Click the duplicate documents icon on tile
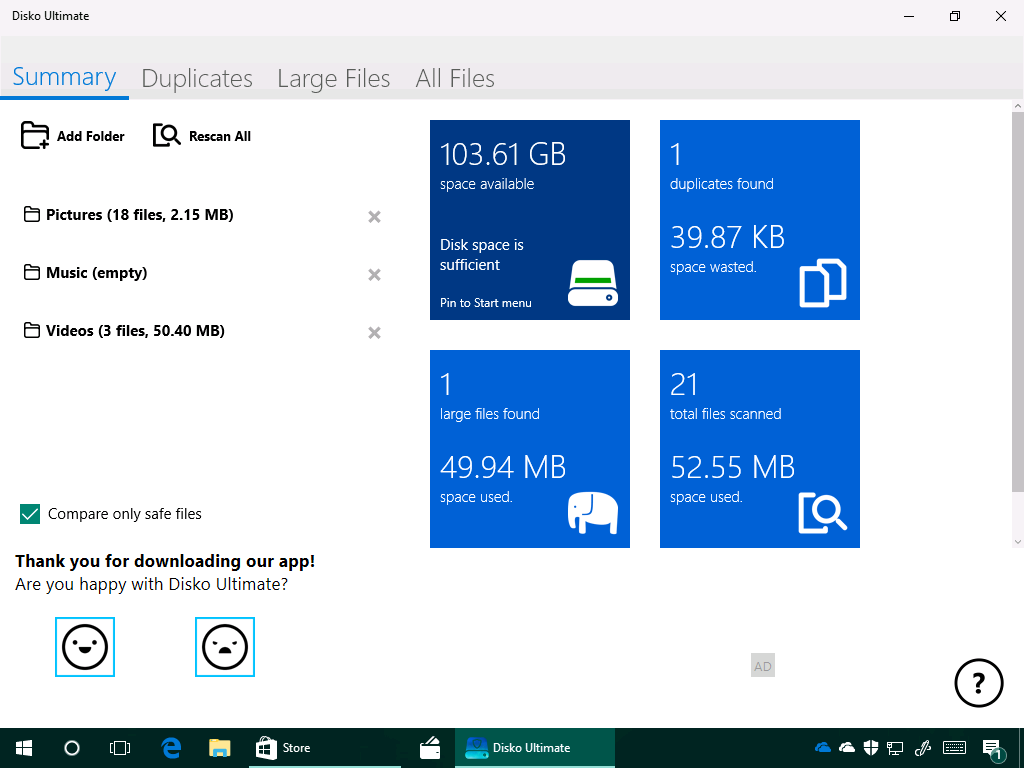 tap(823, 283)
